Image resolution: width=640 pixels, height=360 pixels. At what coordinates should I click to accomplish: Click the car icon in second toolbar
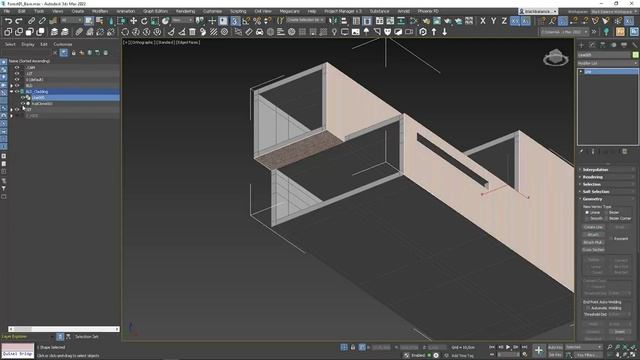pos(260,32)
